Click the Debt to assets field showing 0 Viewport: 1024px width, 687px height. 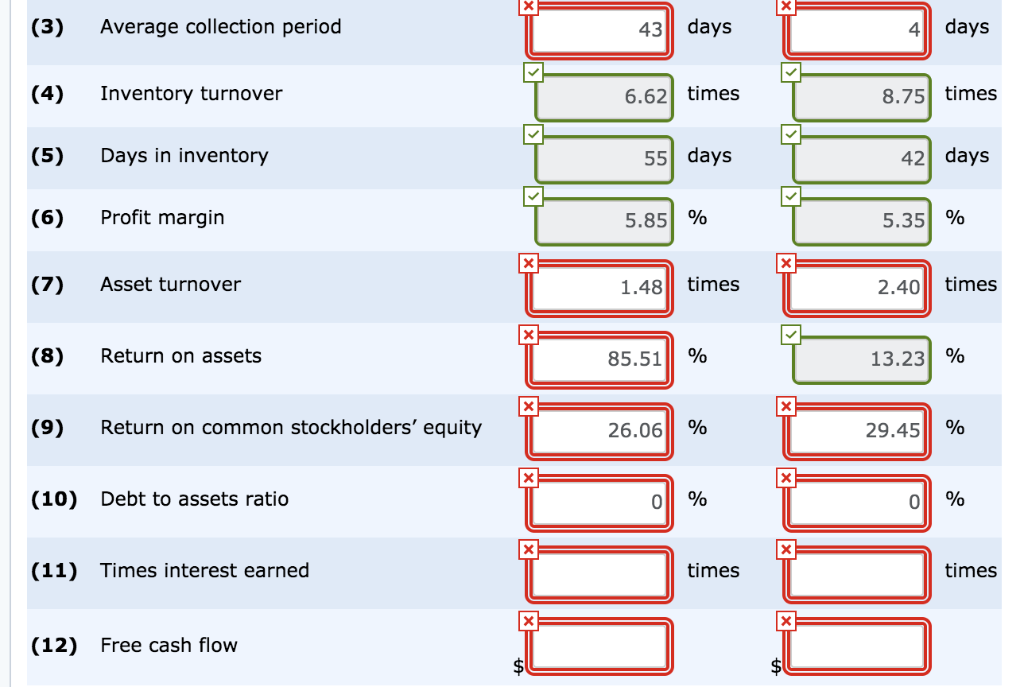tap(598, 501)
